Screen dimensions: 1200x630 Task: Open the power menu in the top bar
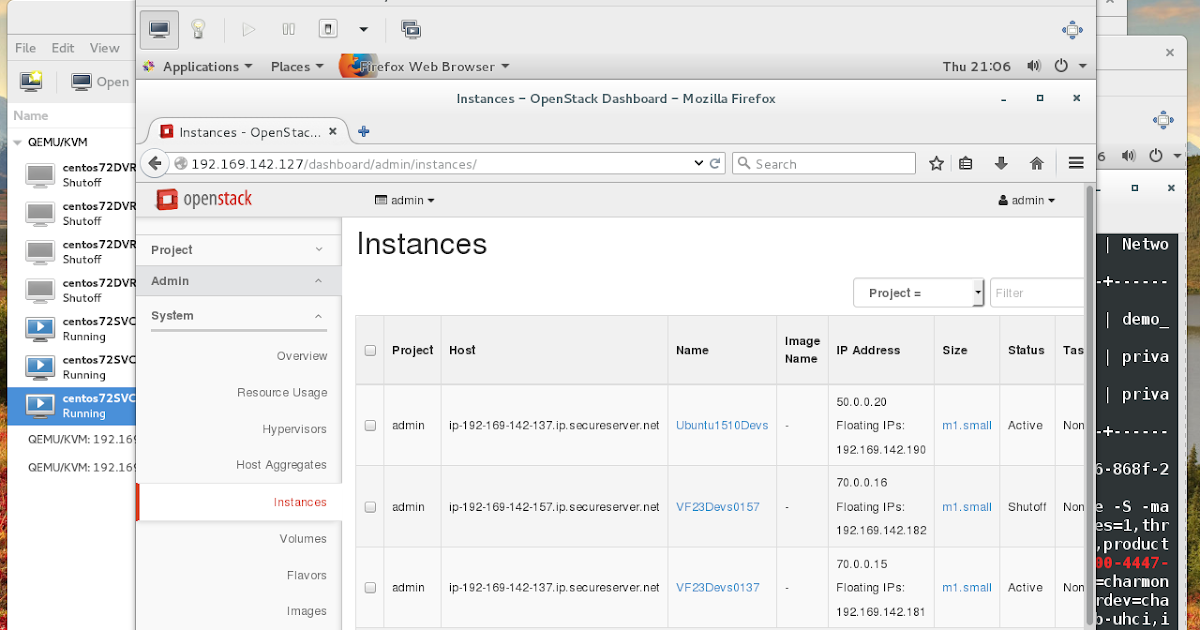[1069, 66]
